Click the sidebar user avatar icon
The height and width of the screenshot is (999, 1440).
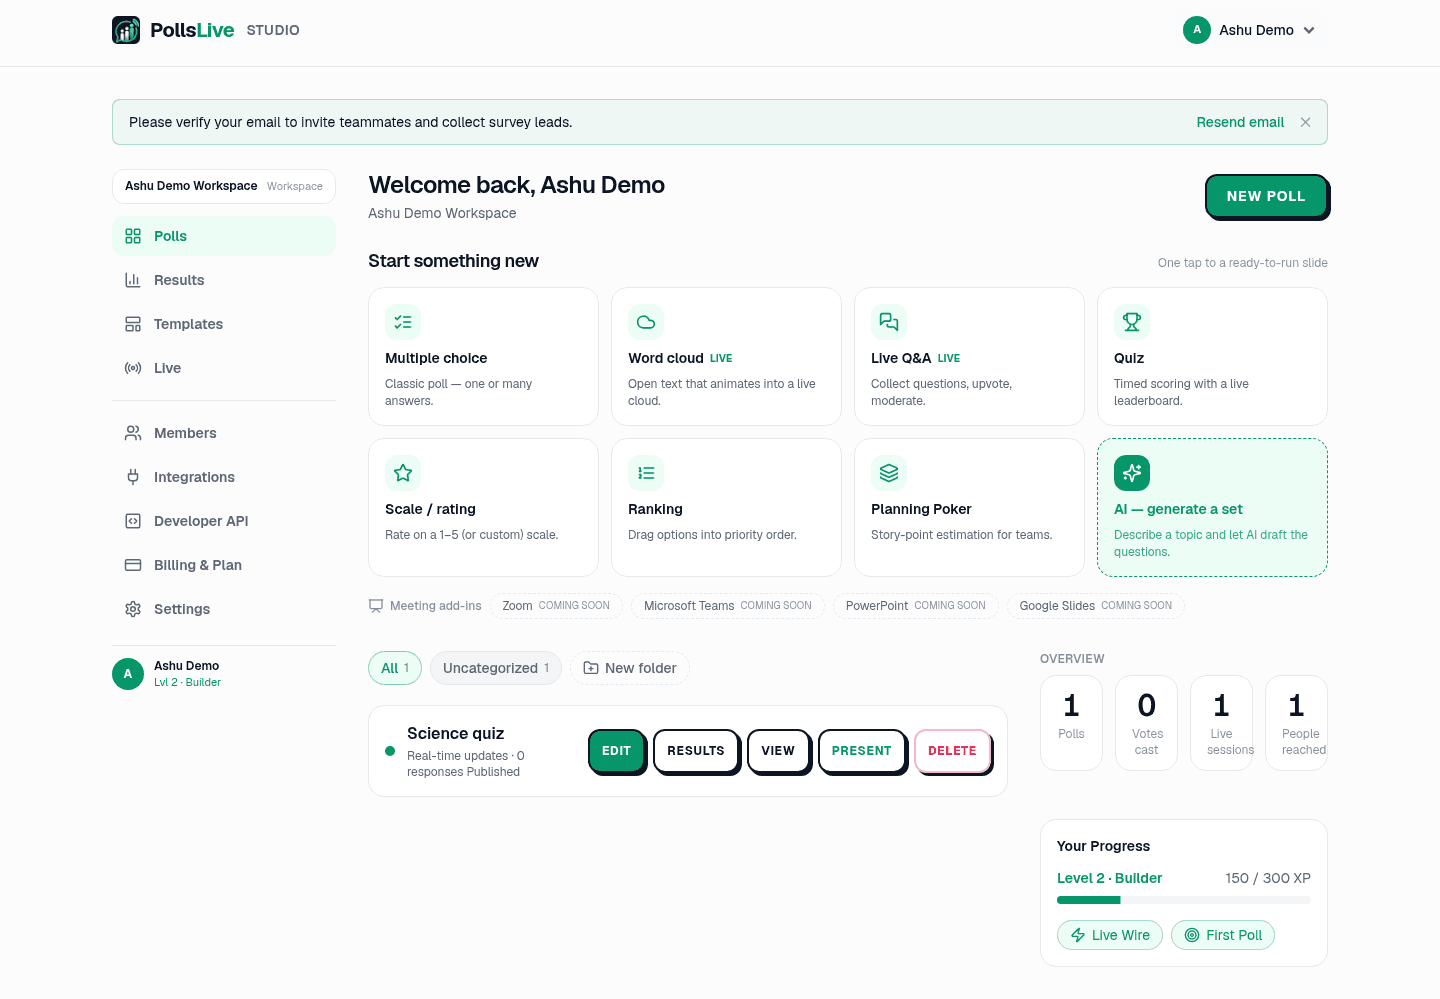(128, 674)
